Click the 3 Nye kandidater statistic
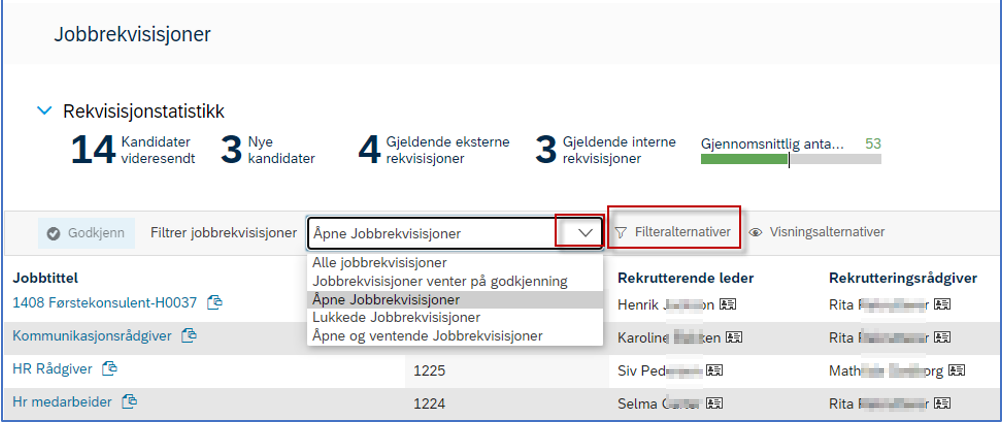 click(268, 150)
